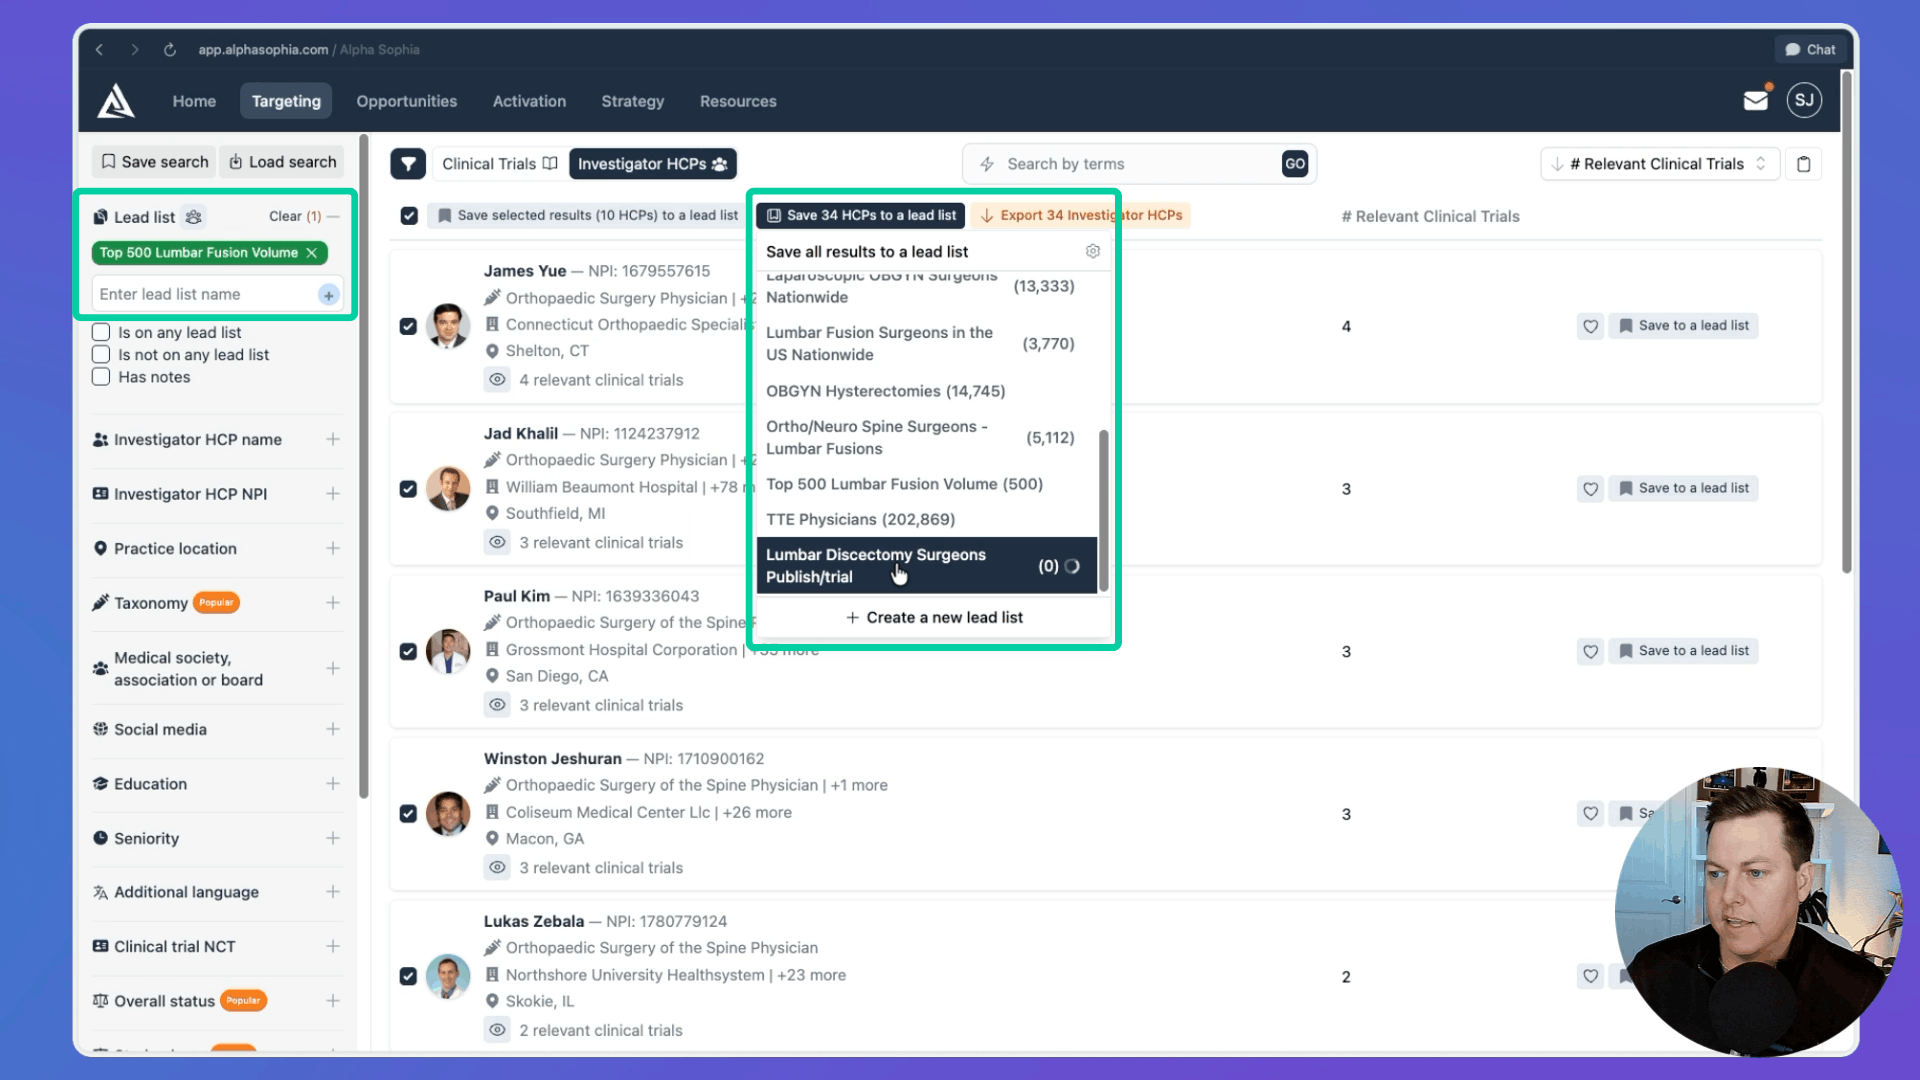Expand the Taxonomy filter section

[x=332, y=603]
